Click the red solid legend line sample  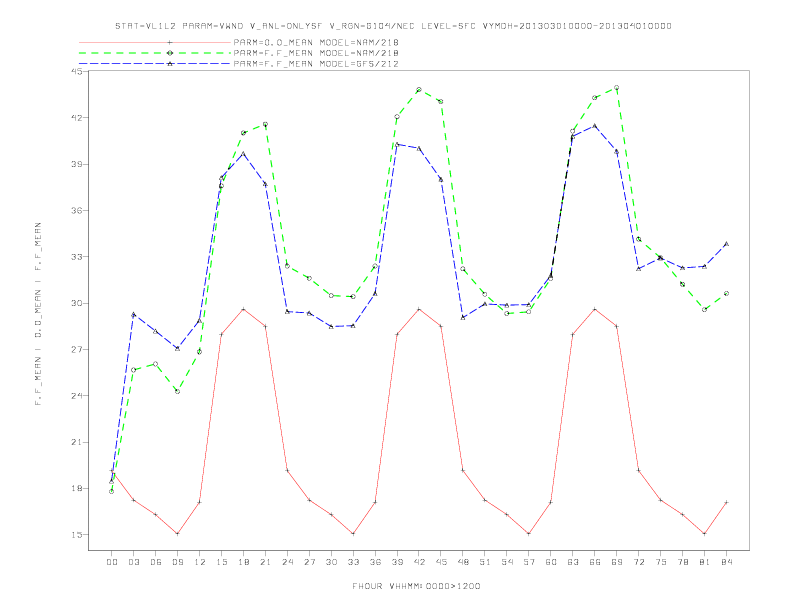pos(155,42)
